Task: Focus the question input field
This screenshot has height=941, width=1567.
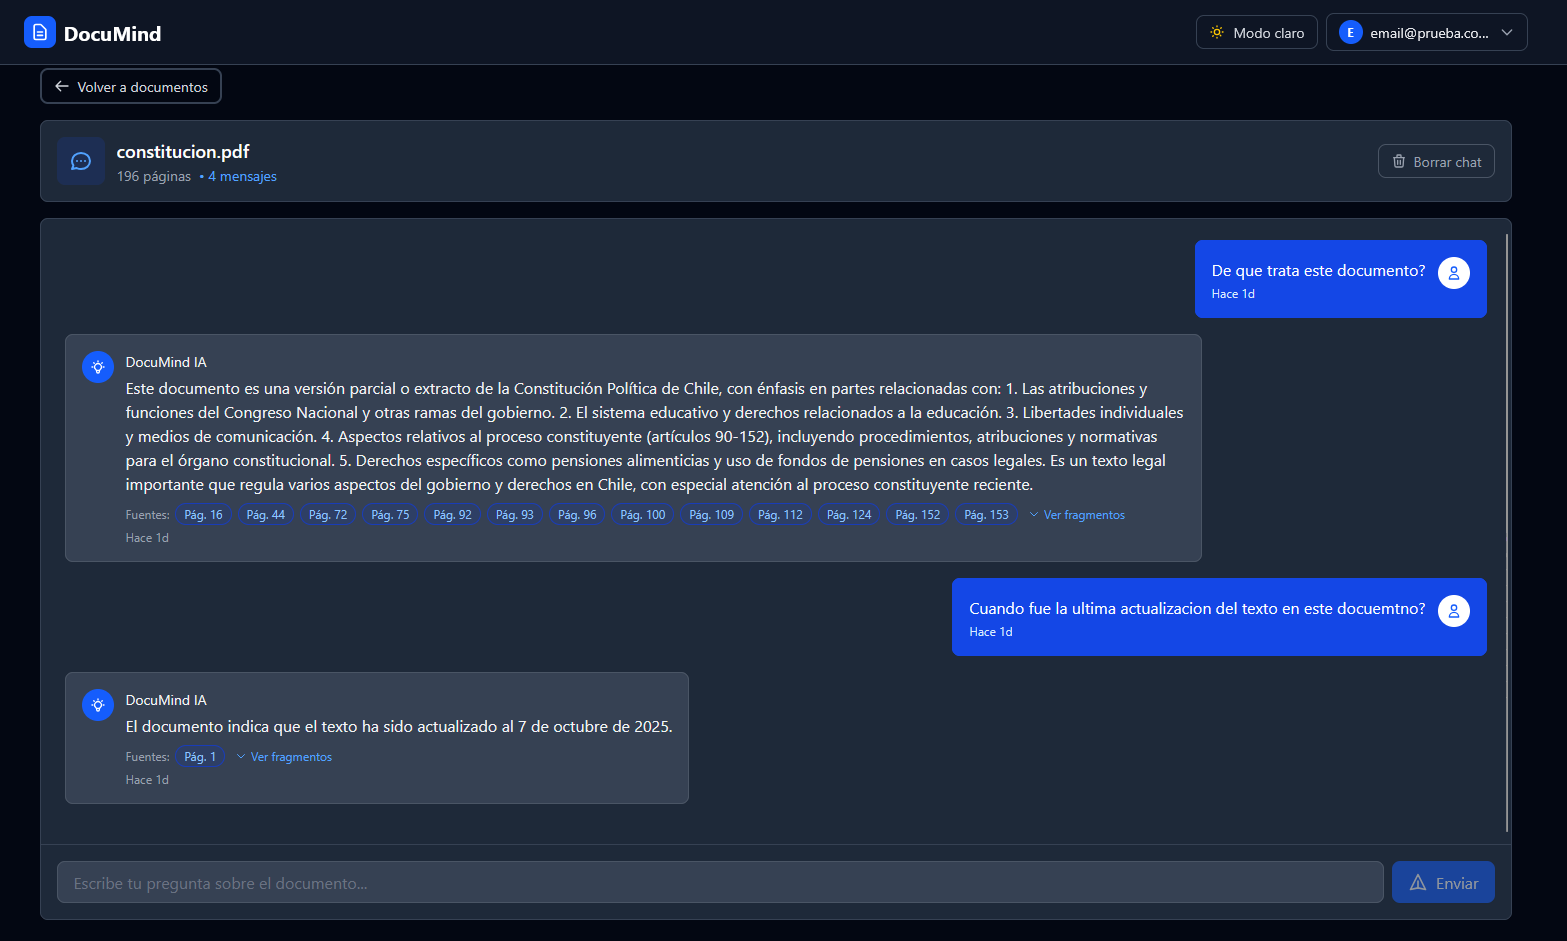Action: pyautogui.click(x=720, y=883)
